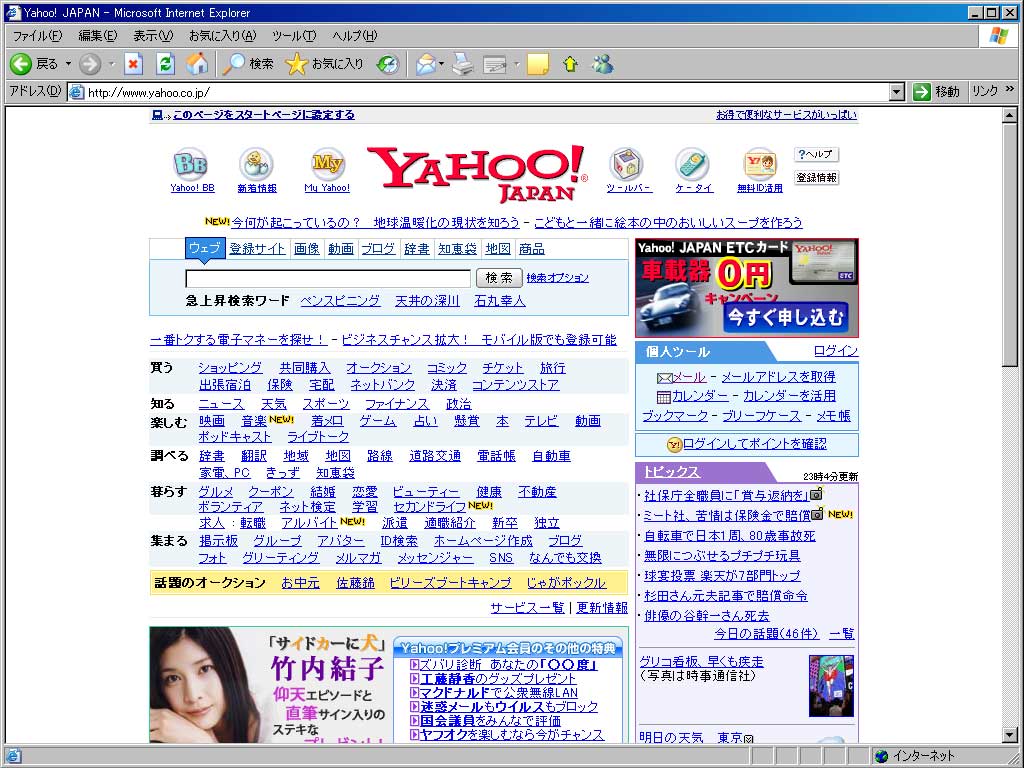
Task: Open ファイル(F) menu
Action: [x=37, y=35]
